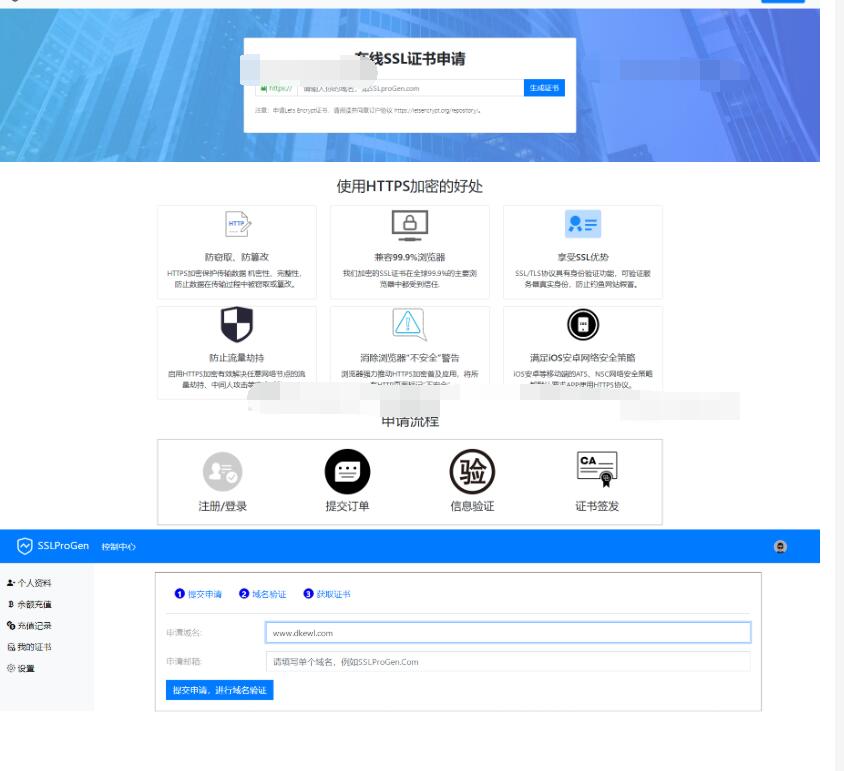
Task: Click the 防止流量劫持 shield icon
Action: 237,325
